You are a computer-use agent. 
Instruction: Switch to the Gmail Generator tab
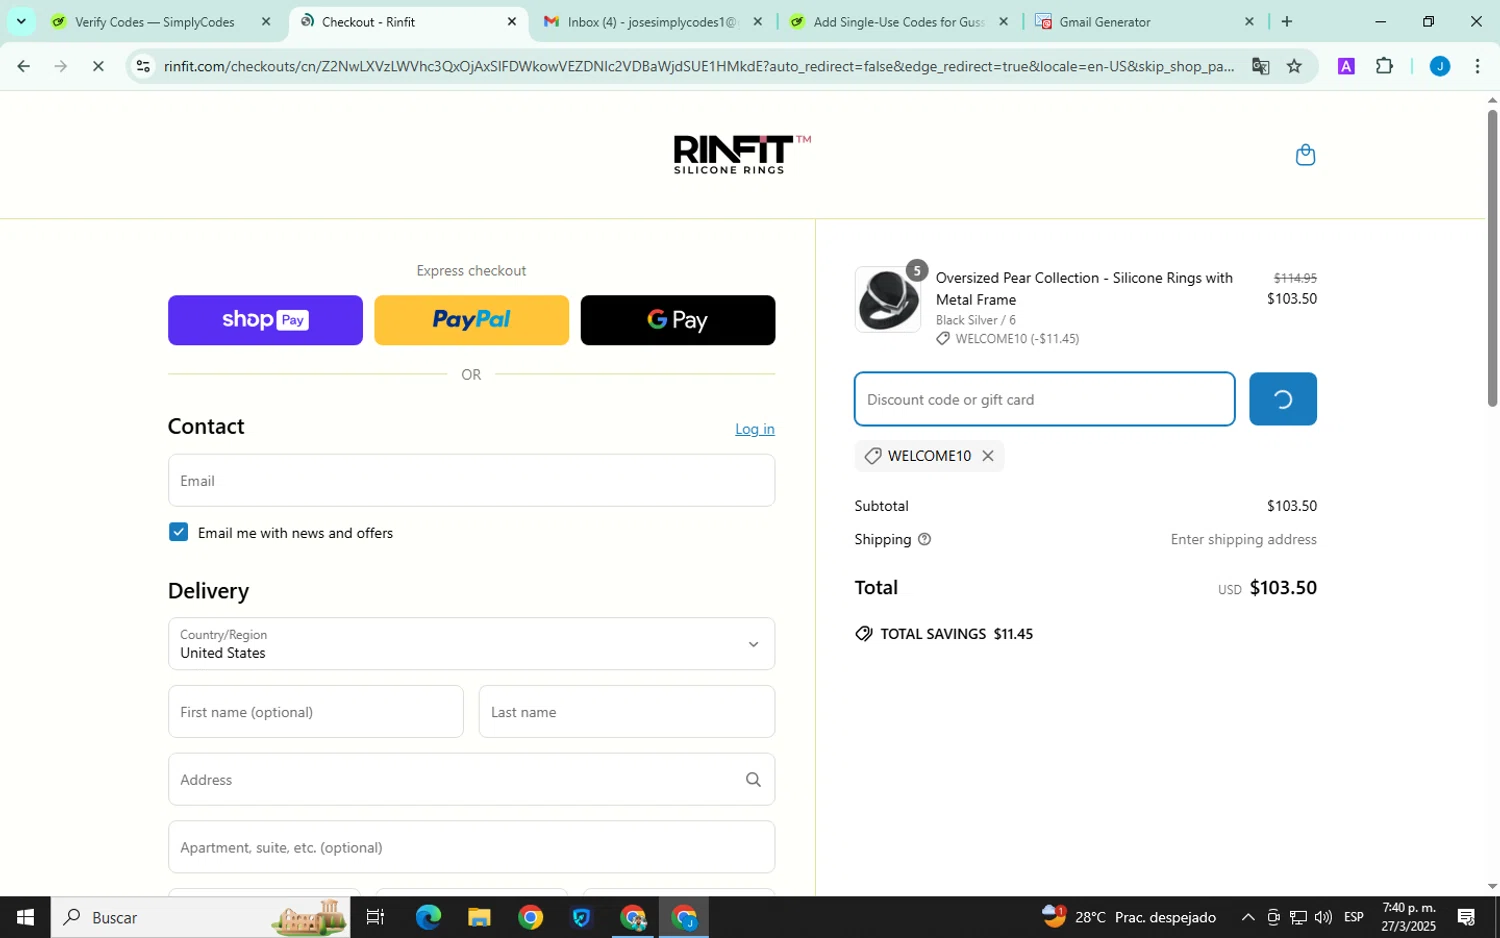point(1105,21)
